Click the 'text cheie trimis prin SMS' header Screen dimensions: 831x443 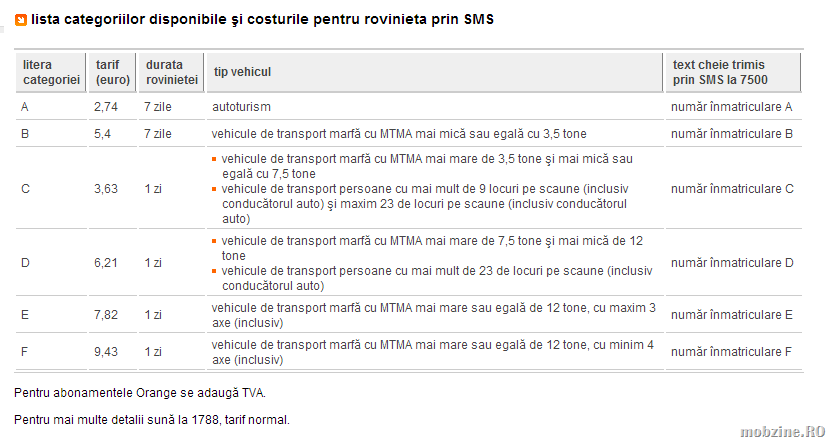point(732,72)
